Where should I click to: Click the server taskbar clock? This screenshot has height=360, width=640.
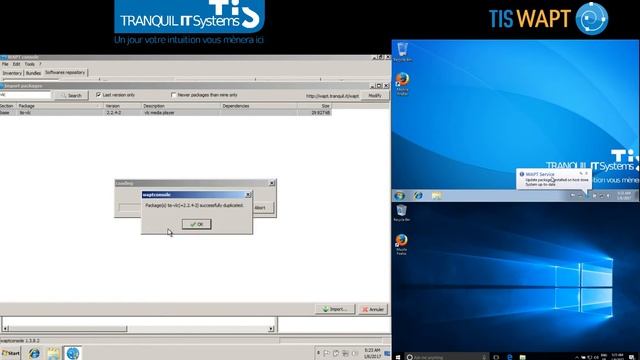coord(372,353)
